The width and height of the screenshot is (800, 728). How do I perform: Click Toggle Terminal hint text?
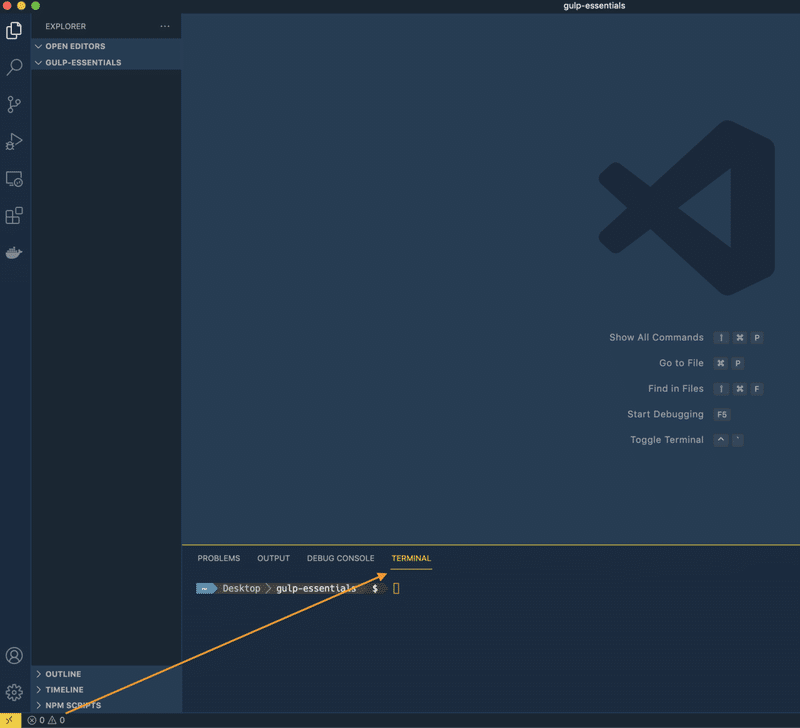click(x=667, y=440)
